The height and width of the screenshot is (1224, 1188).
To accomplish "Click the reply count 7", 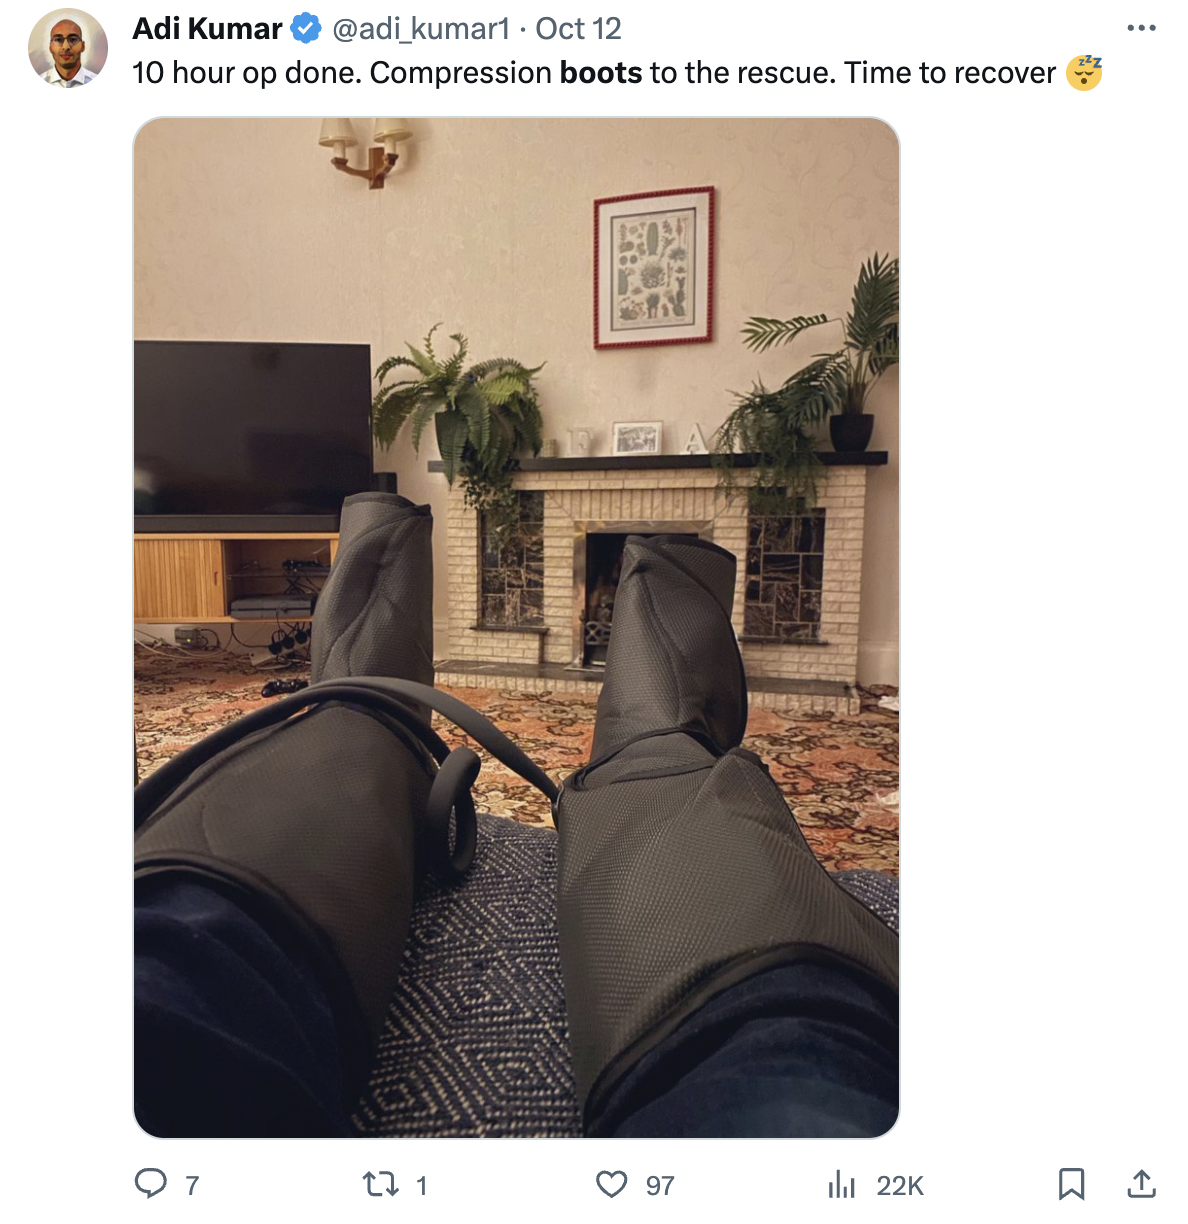I will [x=192, y=1186].
